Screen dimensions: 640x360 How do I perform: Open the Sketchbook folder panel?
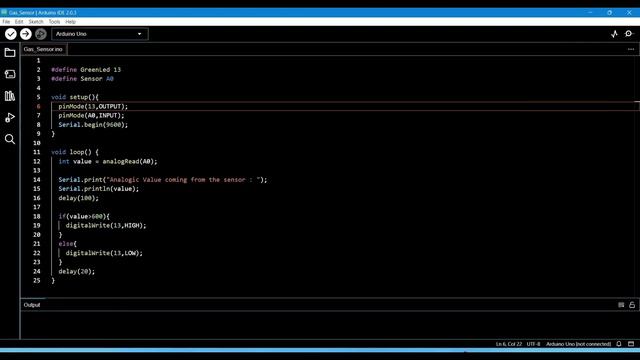tap(10, 53)
